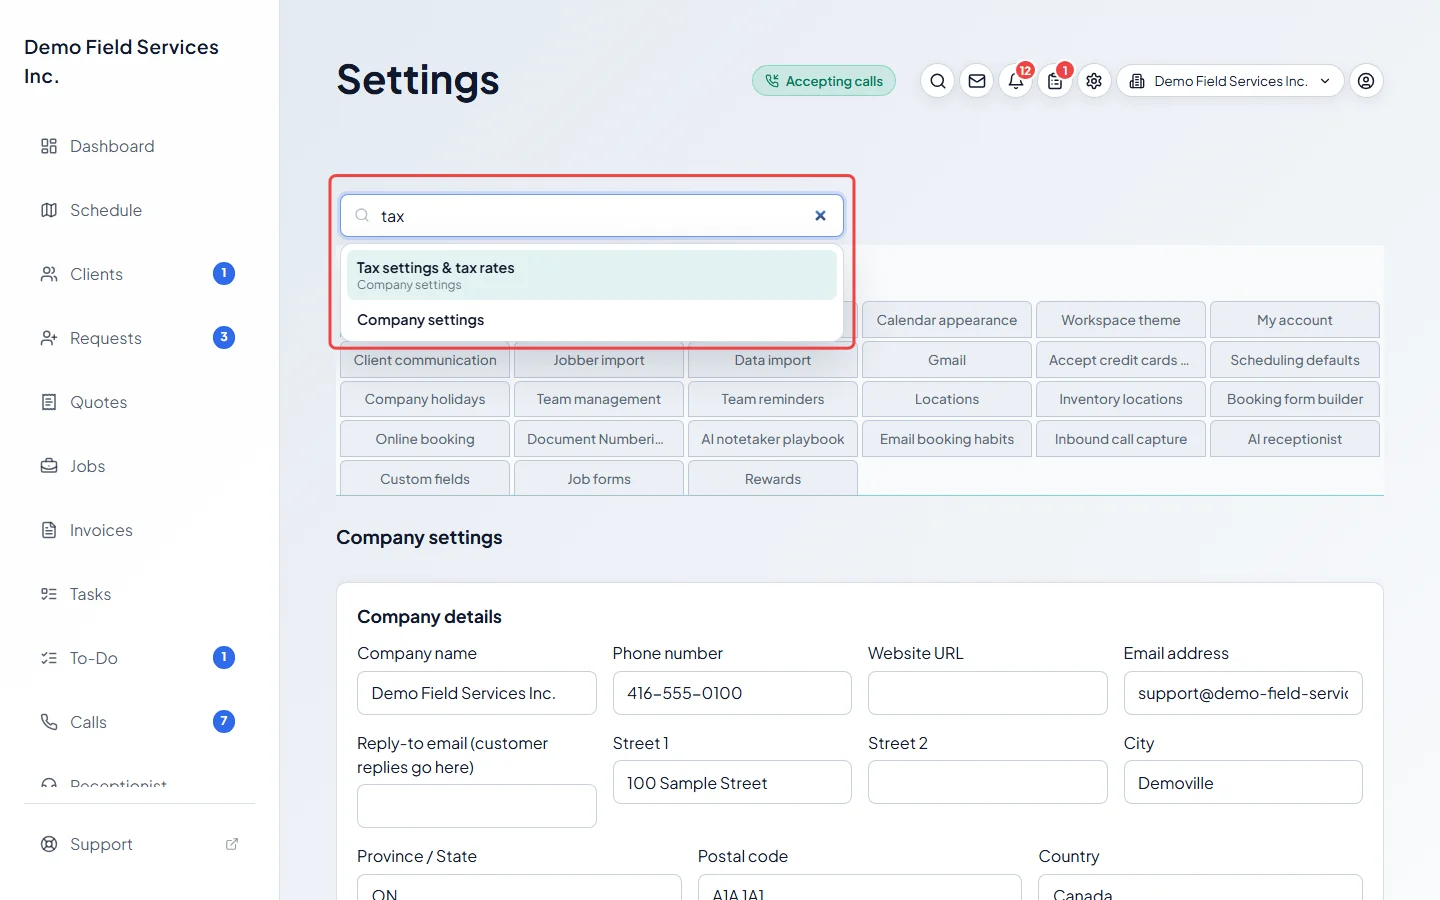Open Inbound call capture tab

(1121, 439)
